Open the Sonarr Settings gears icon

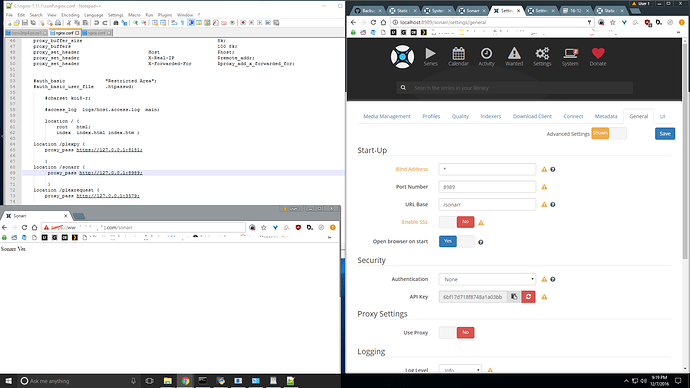tap(542, 54)
